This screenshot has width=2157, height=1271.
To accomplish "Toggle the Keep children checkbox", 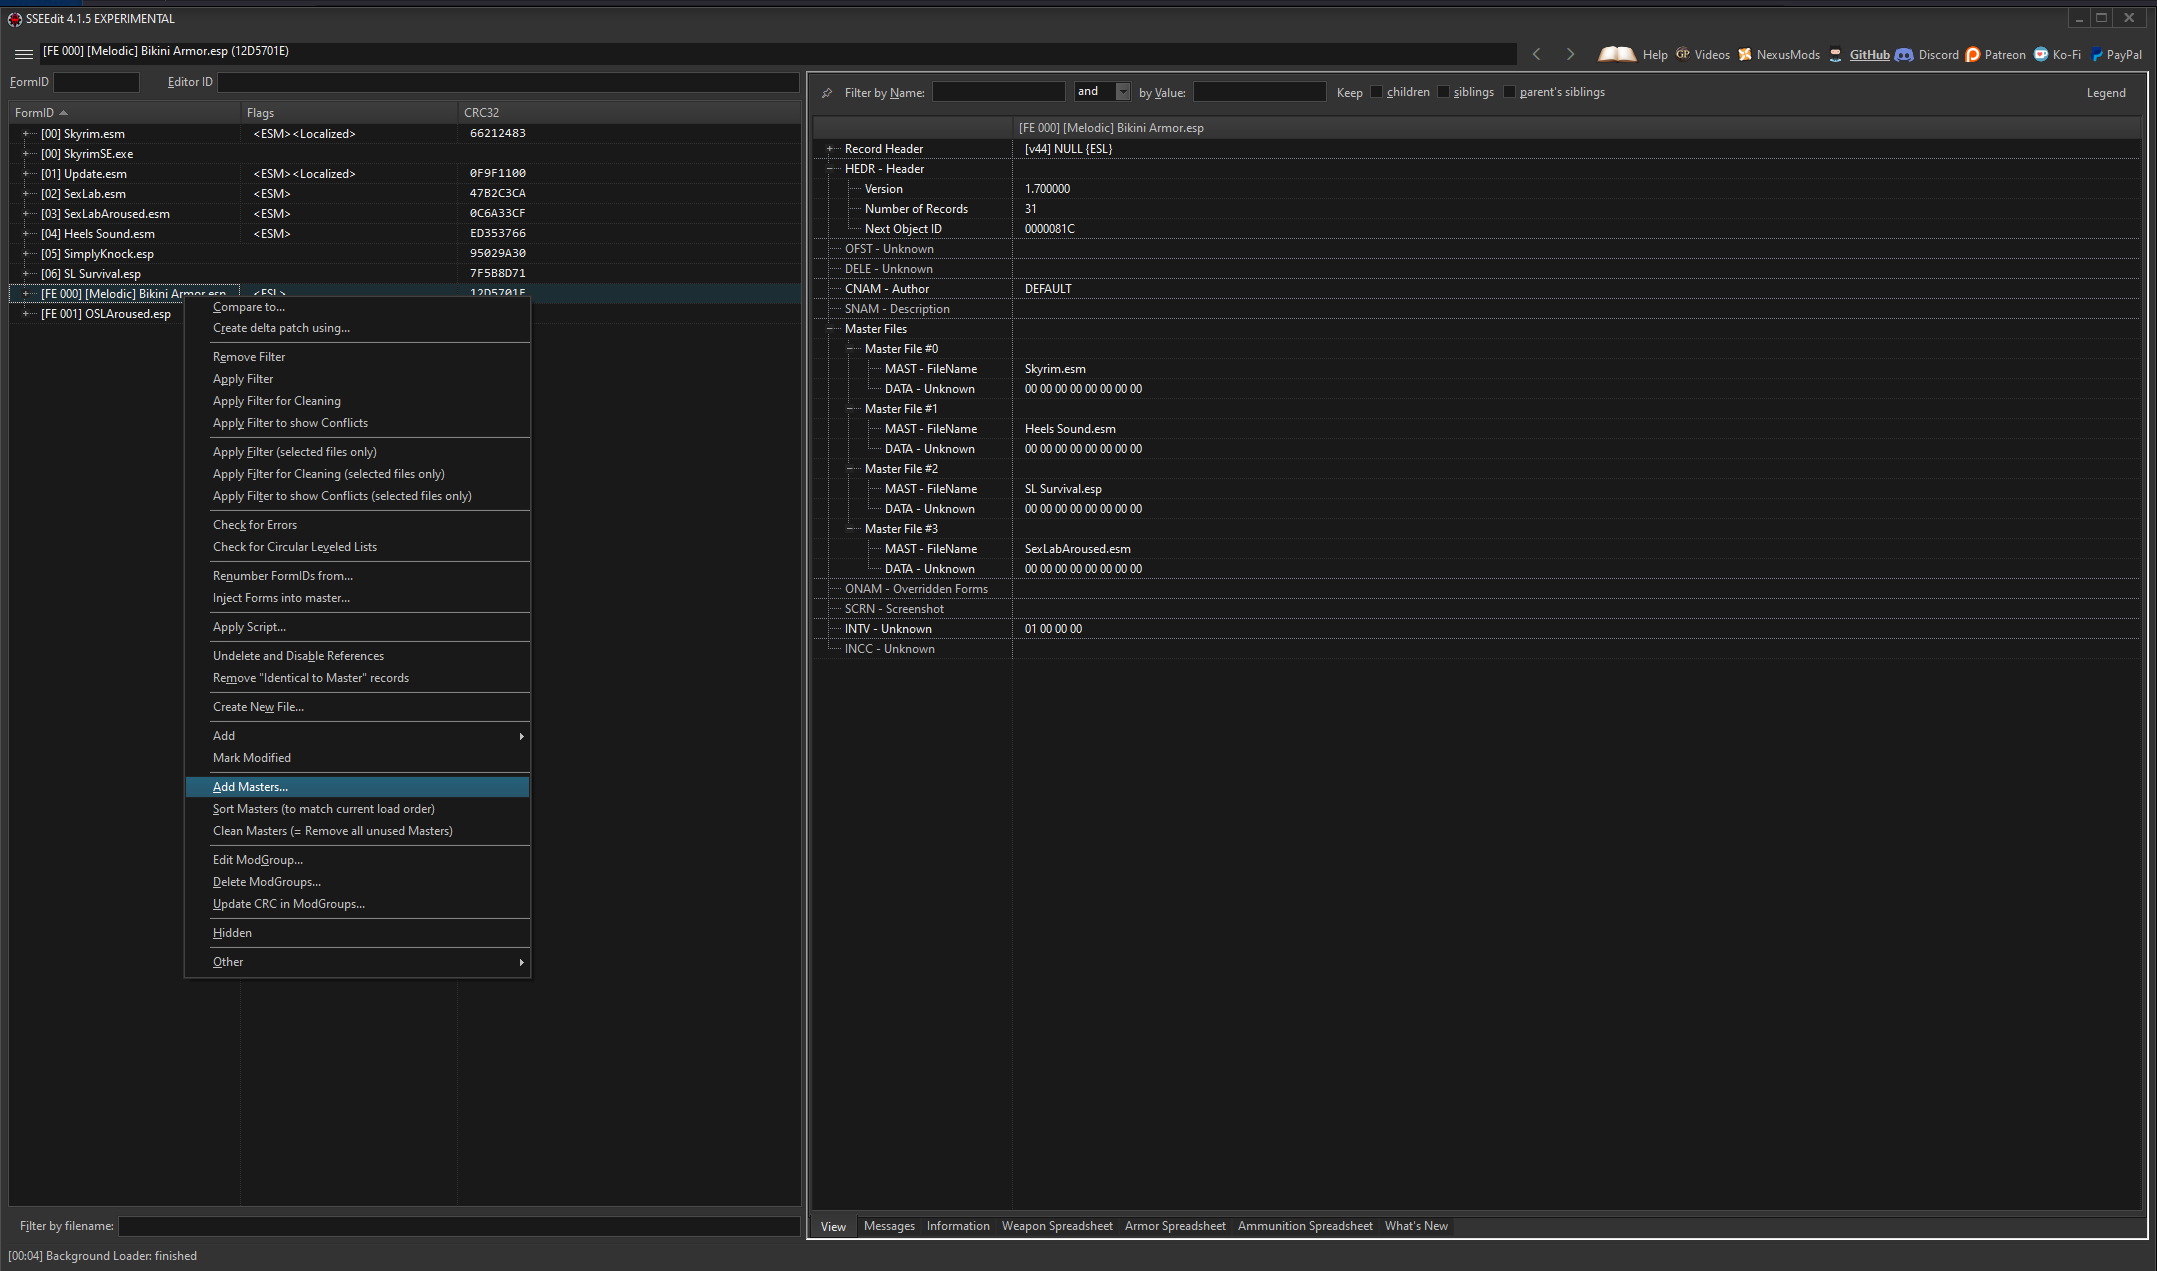I will click(x=1376, y=92).
